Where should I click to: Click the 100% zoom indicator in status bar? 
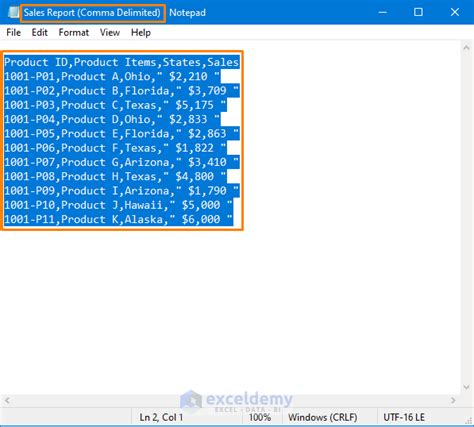click(x=260, y=417)
